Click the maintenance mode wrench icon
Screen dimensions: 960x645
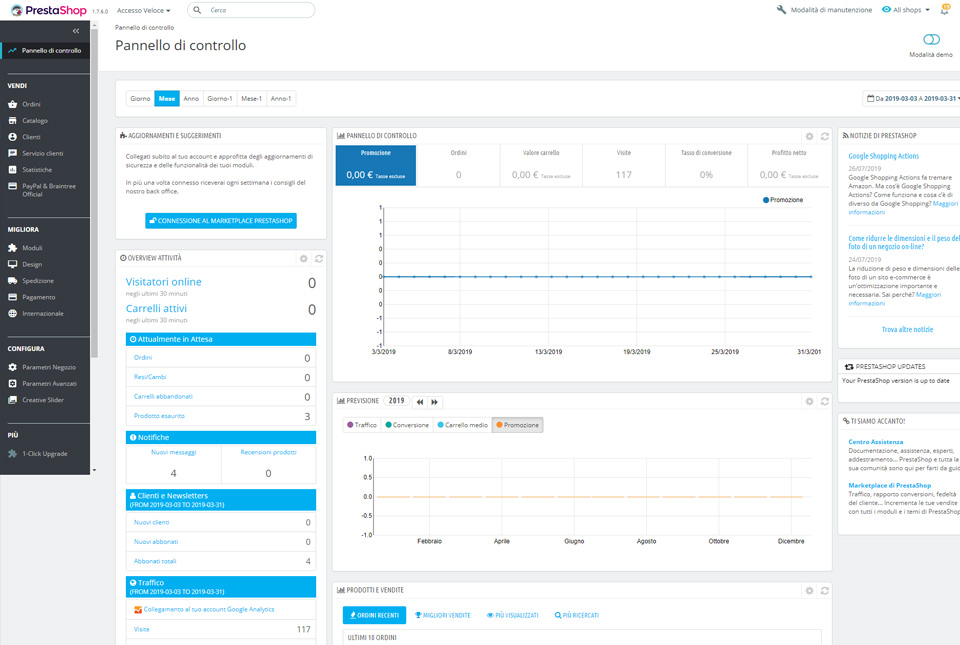[x=781, y=10]
